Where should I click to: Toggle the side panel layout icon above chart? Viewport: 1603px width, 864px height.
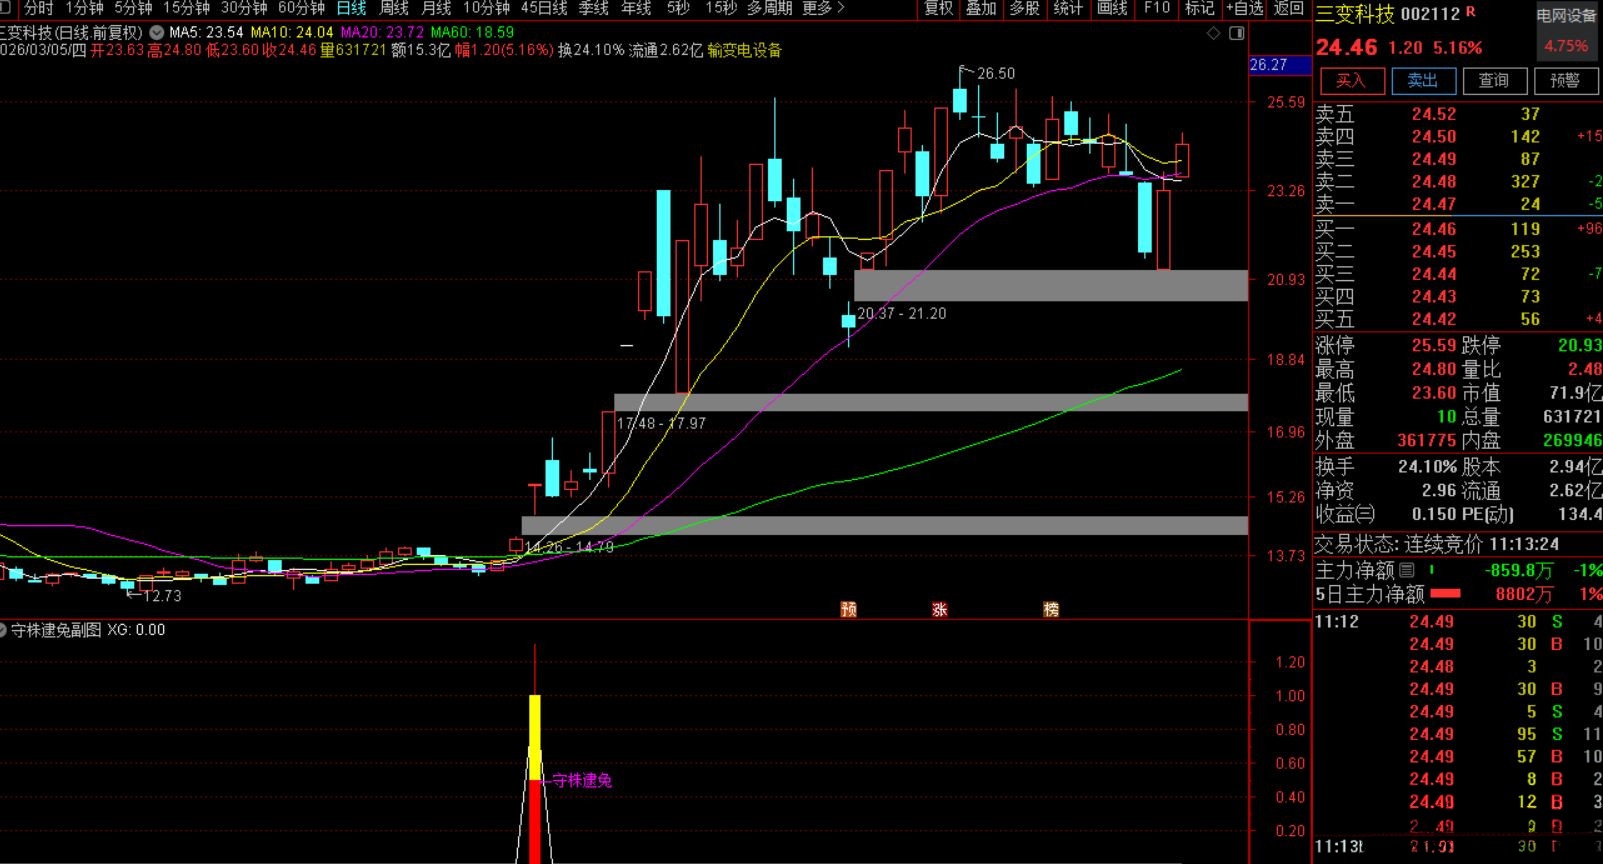click(x=1236, y=33)
